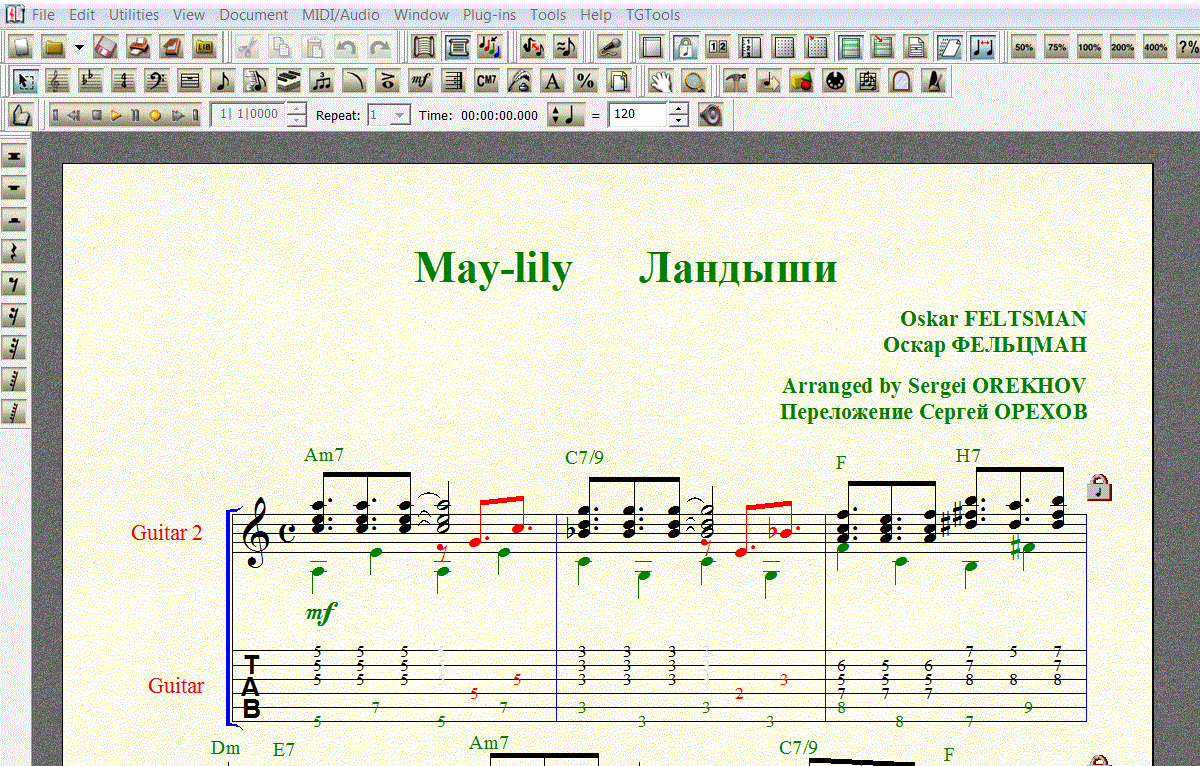Toggle the tilted page layout icon
Viewport: 1200px width, 766px height.
coord(950,47)
